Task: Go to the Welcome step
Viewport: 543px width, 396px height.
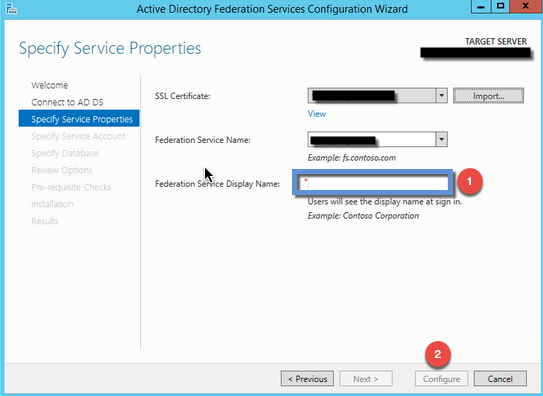Action: pyautogui.click(x=50, y=85)
